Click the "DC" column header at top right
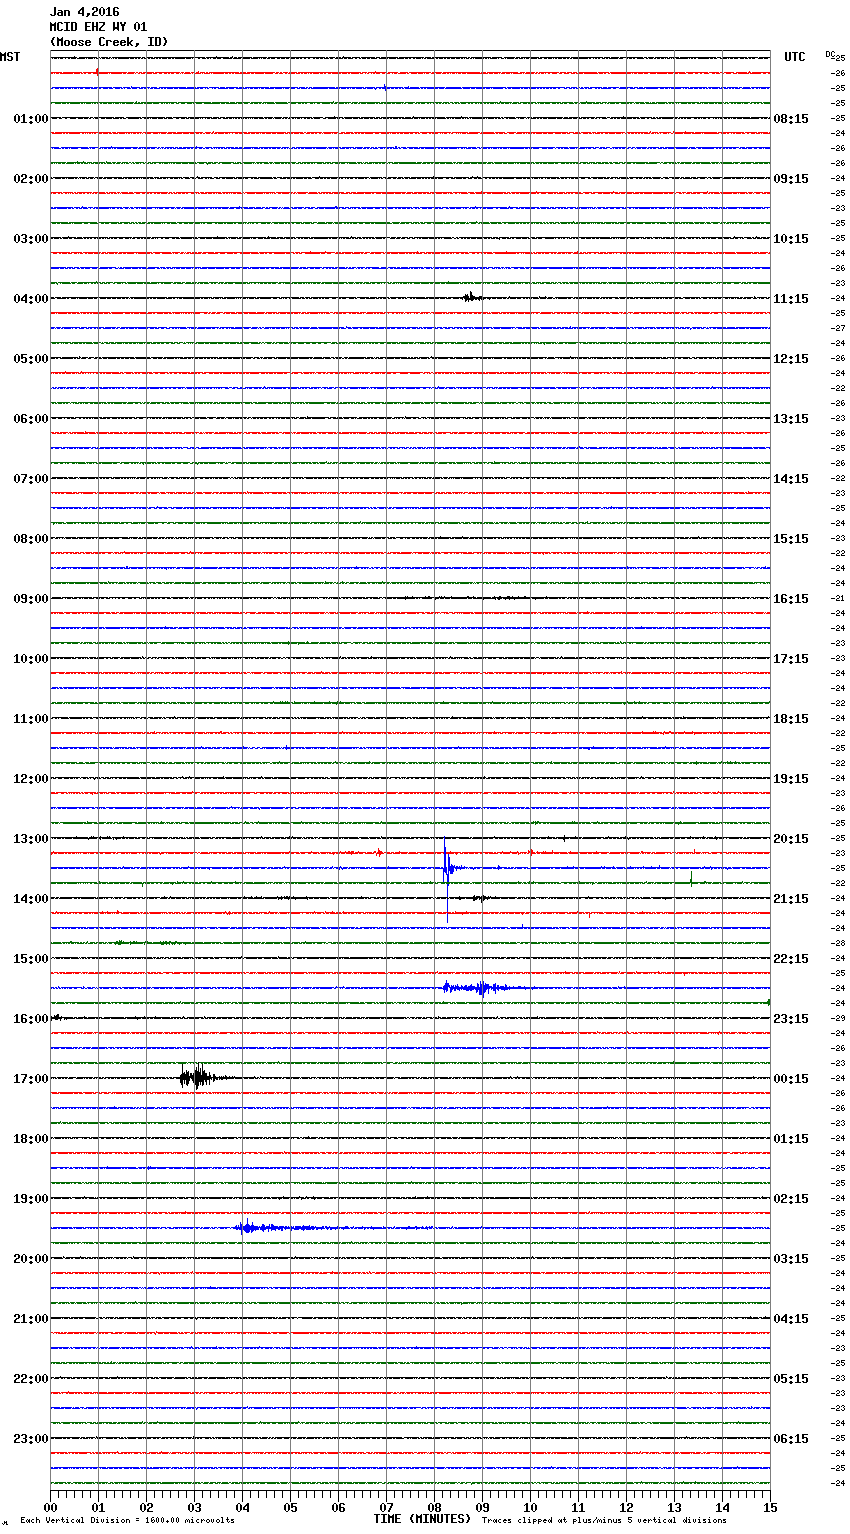The image size is (850, 1534). click(830, 54)
